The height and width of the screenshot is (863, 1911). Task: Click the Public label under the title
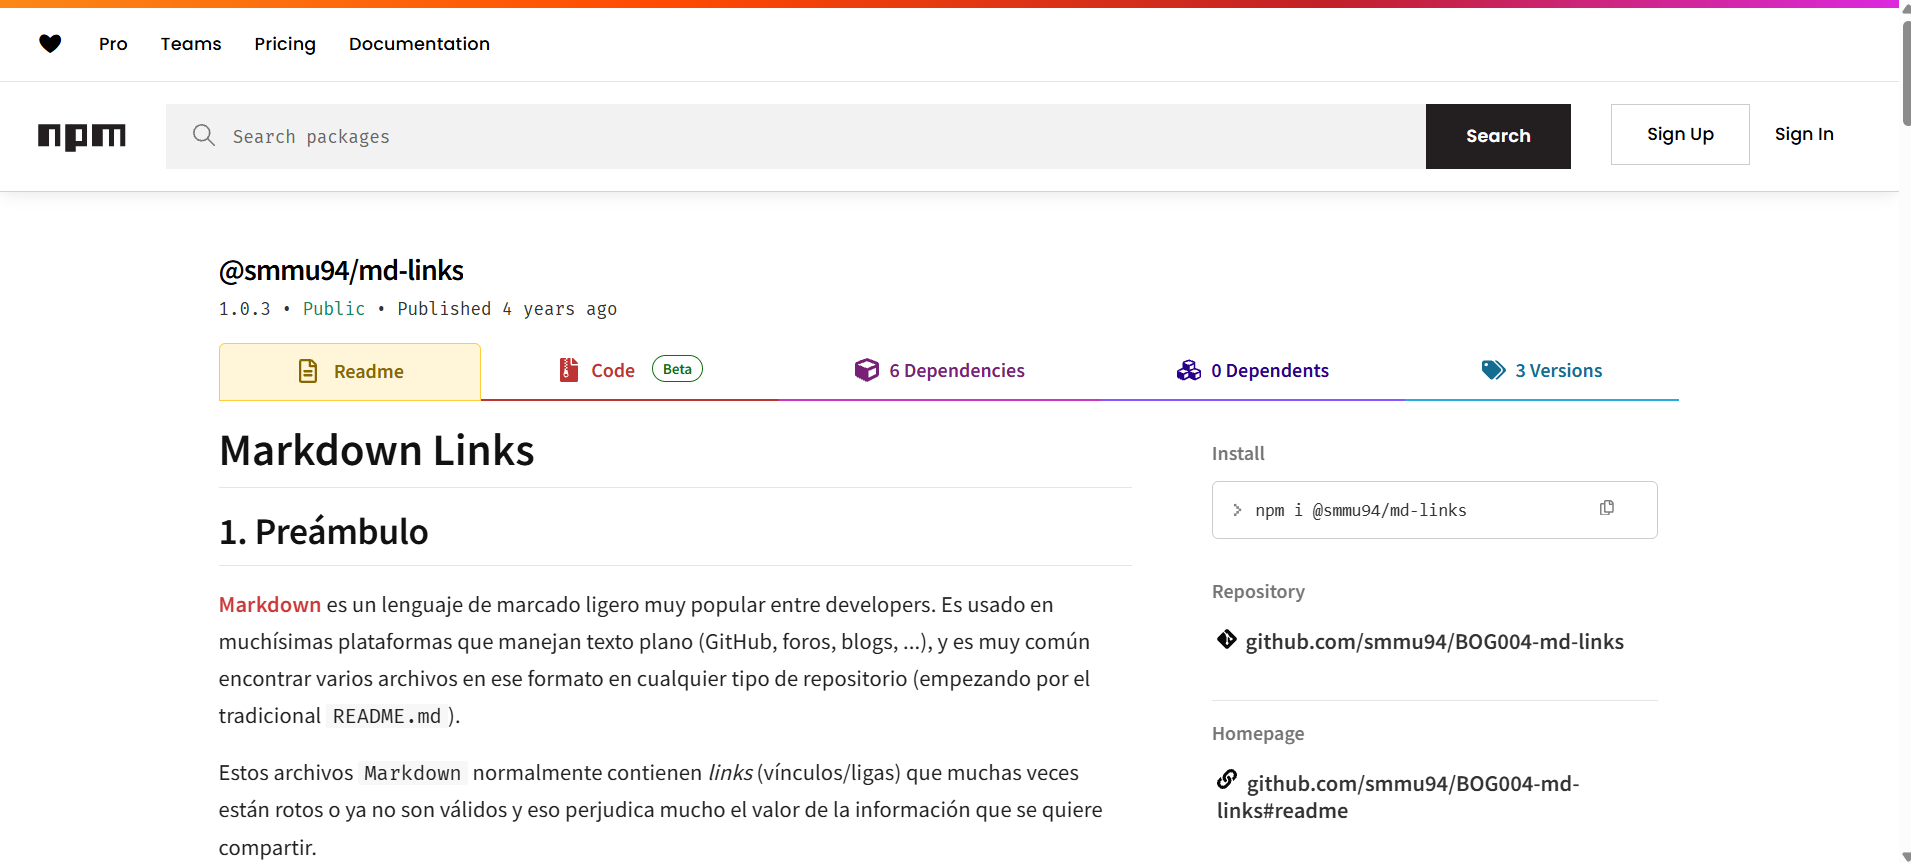pos(334,309)
